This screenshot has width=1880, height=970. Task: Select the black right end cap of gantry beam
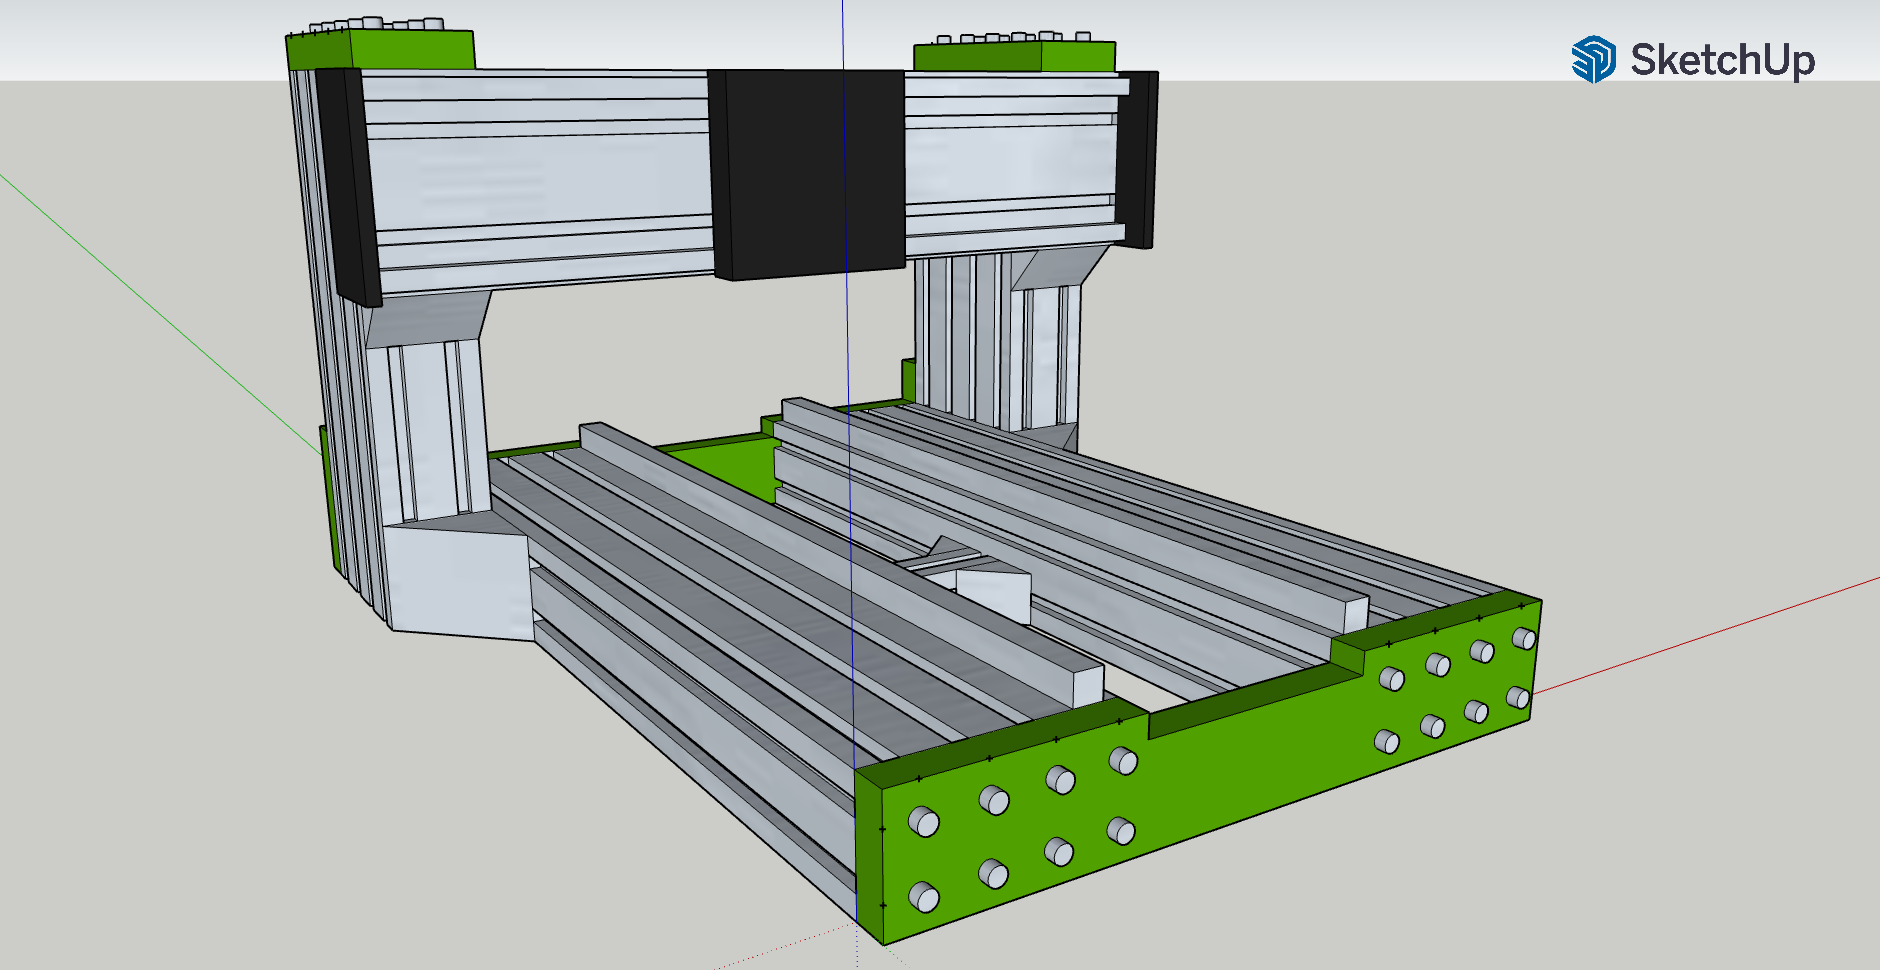[1137, 159]
